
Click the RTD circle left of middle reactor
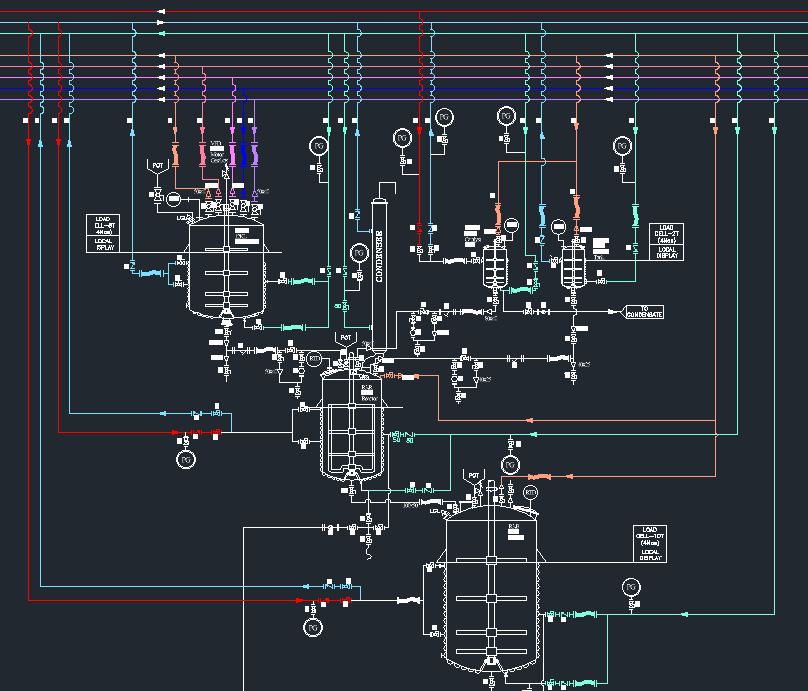[314, 358]
